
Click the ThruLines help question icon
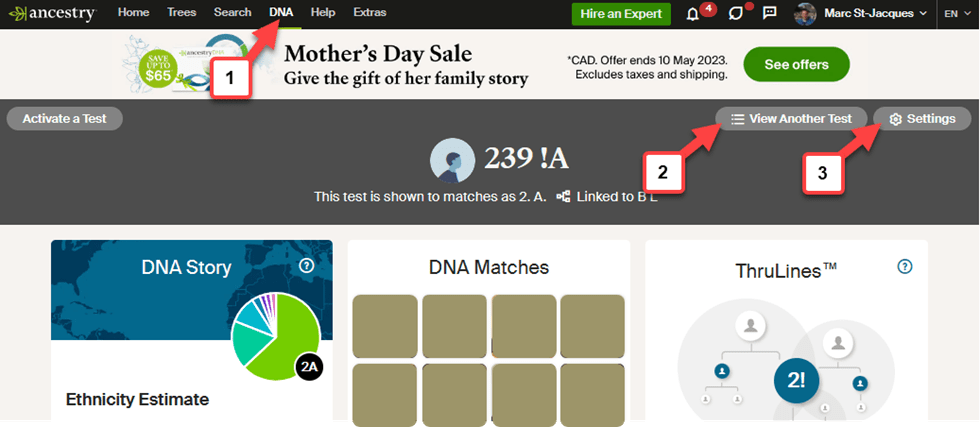tap(905, 266)
